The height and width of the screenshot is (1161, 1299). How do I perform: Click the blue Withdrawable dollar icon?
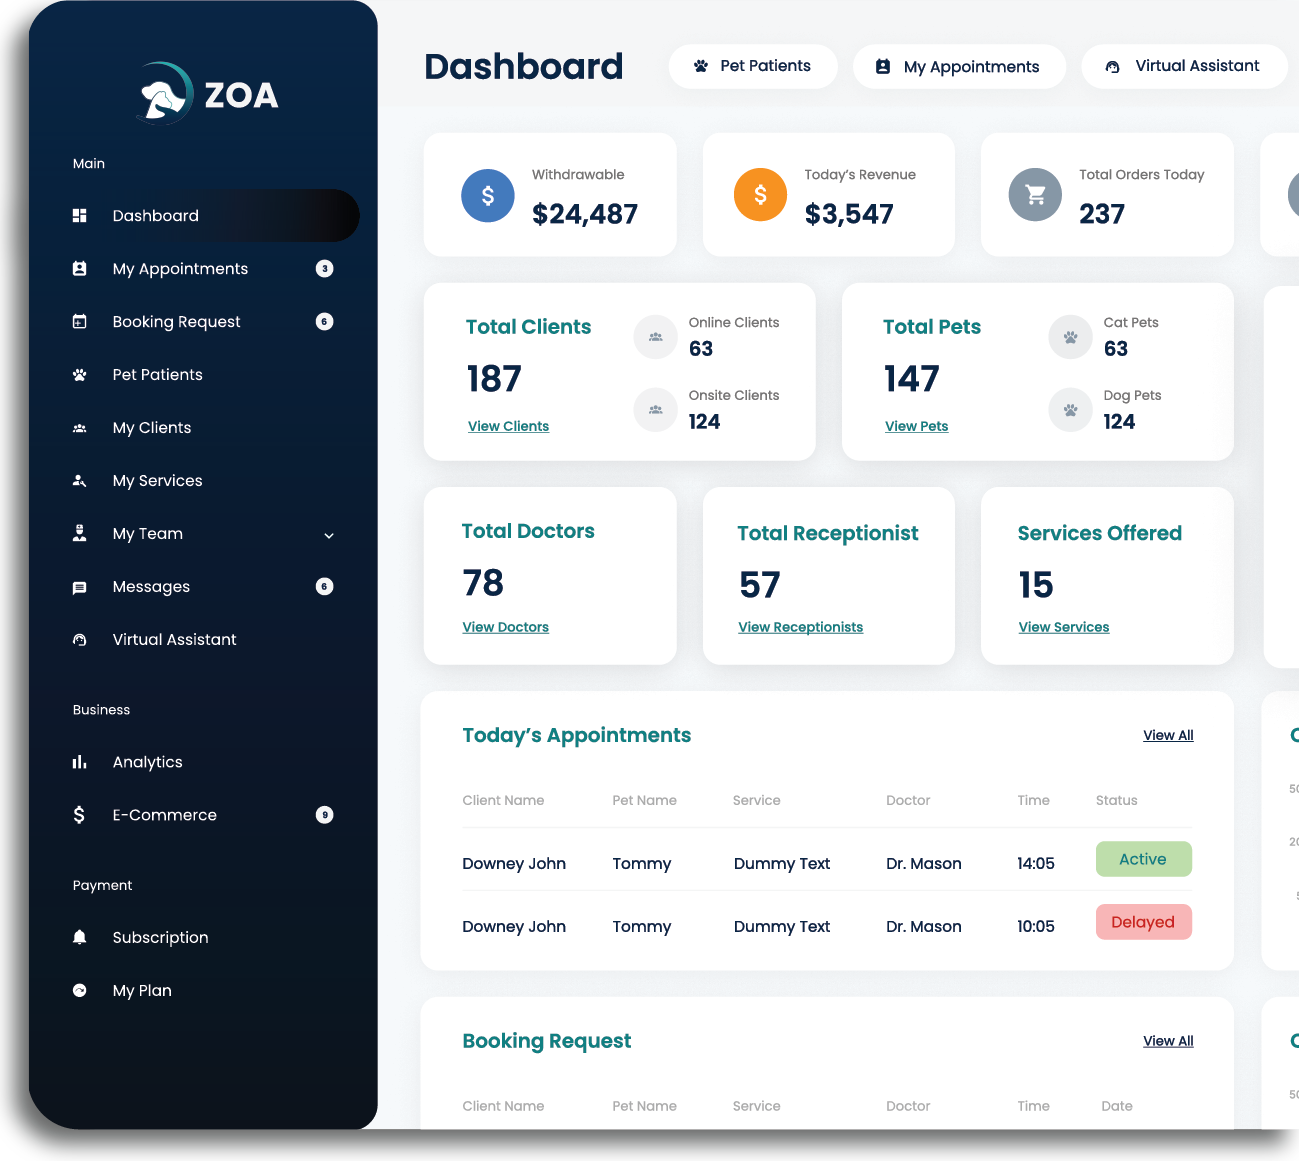pos(487,195)
